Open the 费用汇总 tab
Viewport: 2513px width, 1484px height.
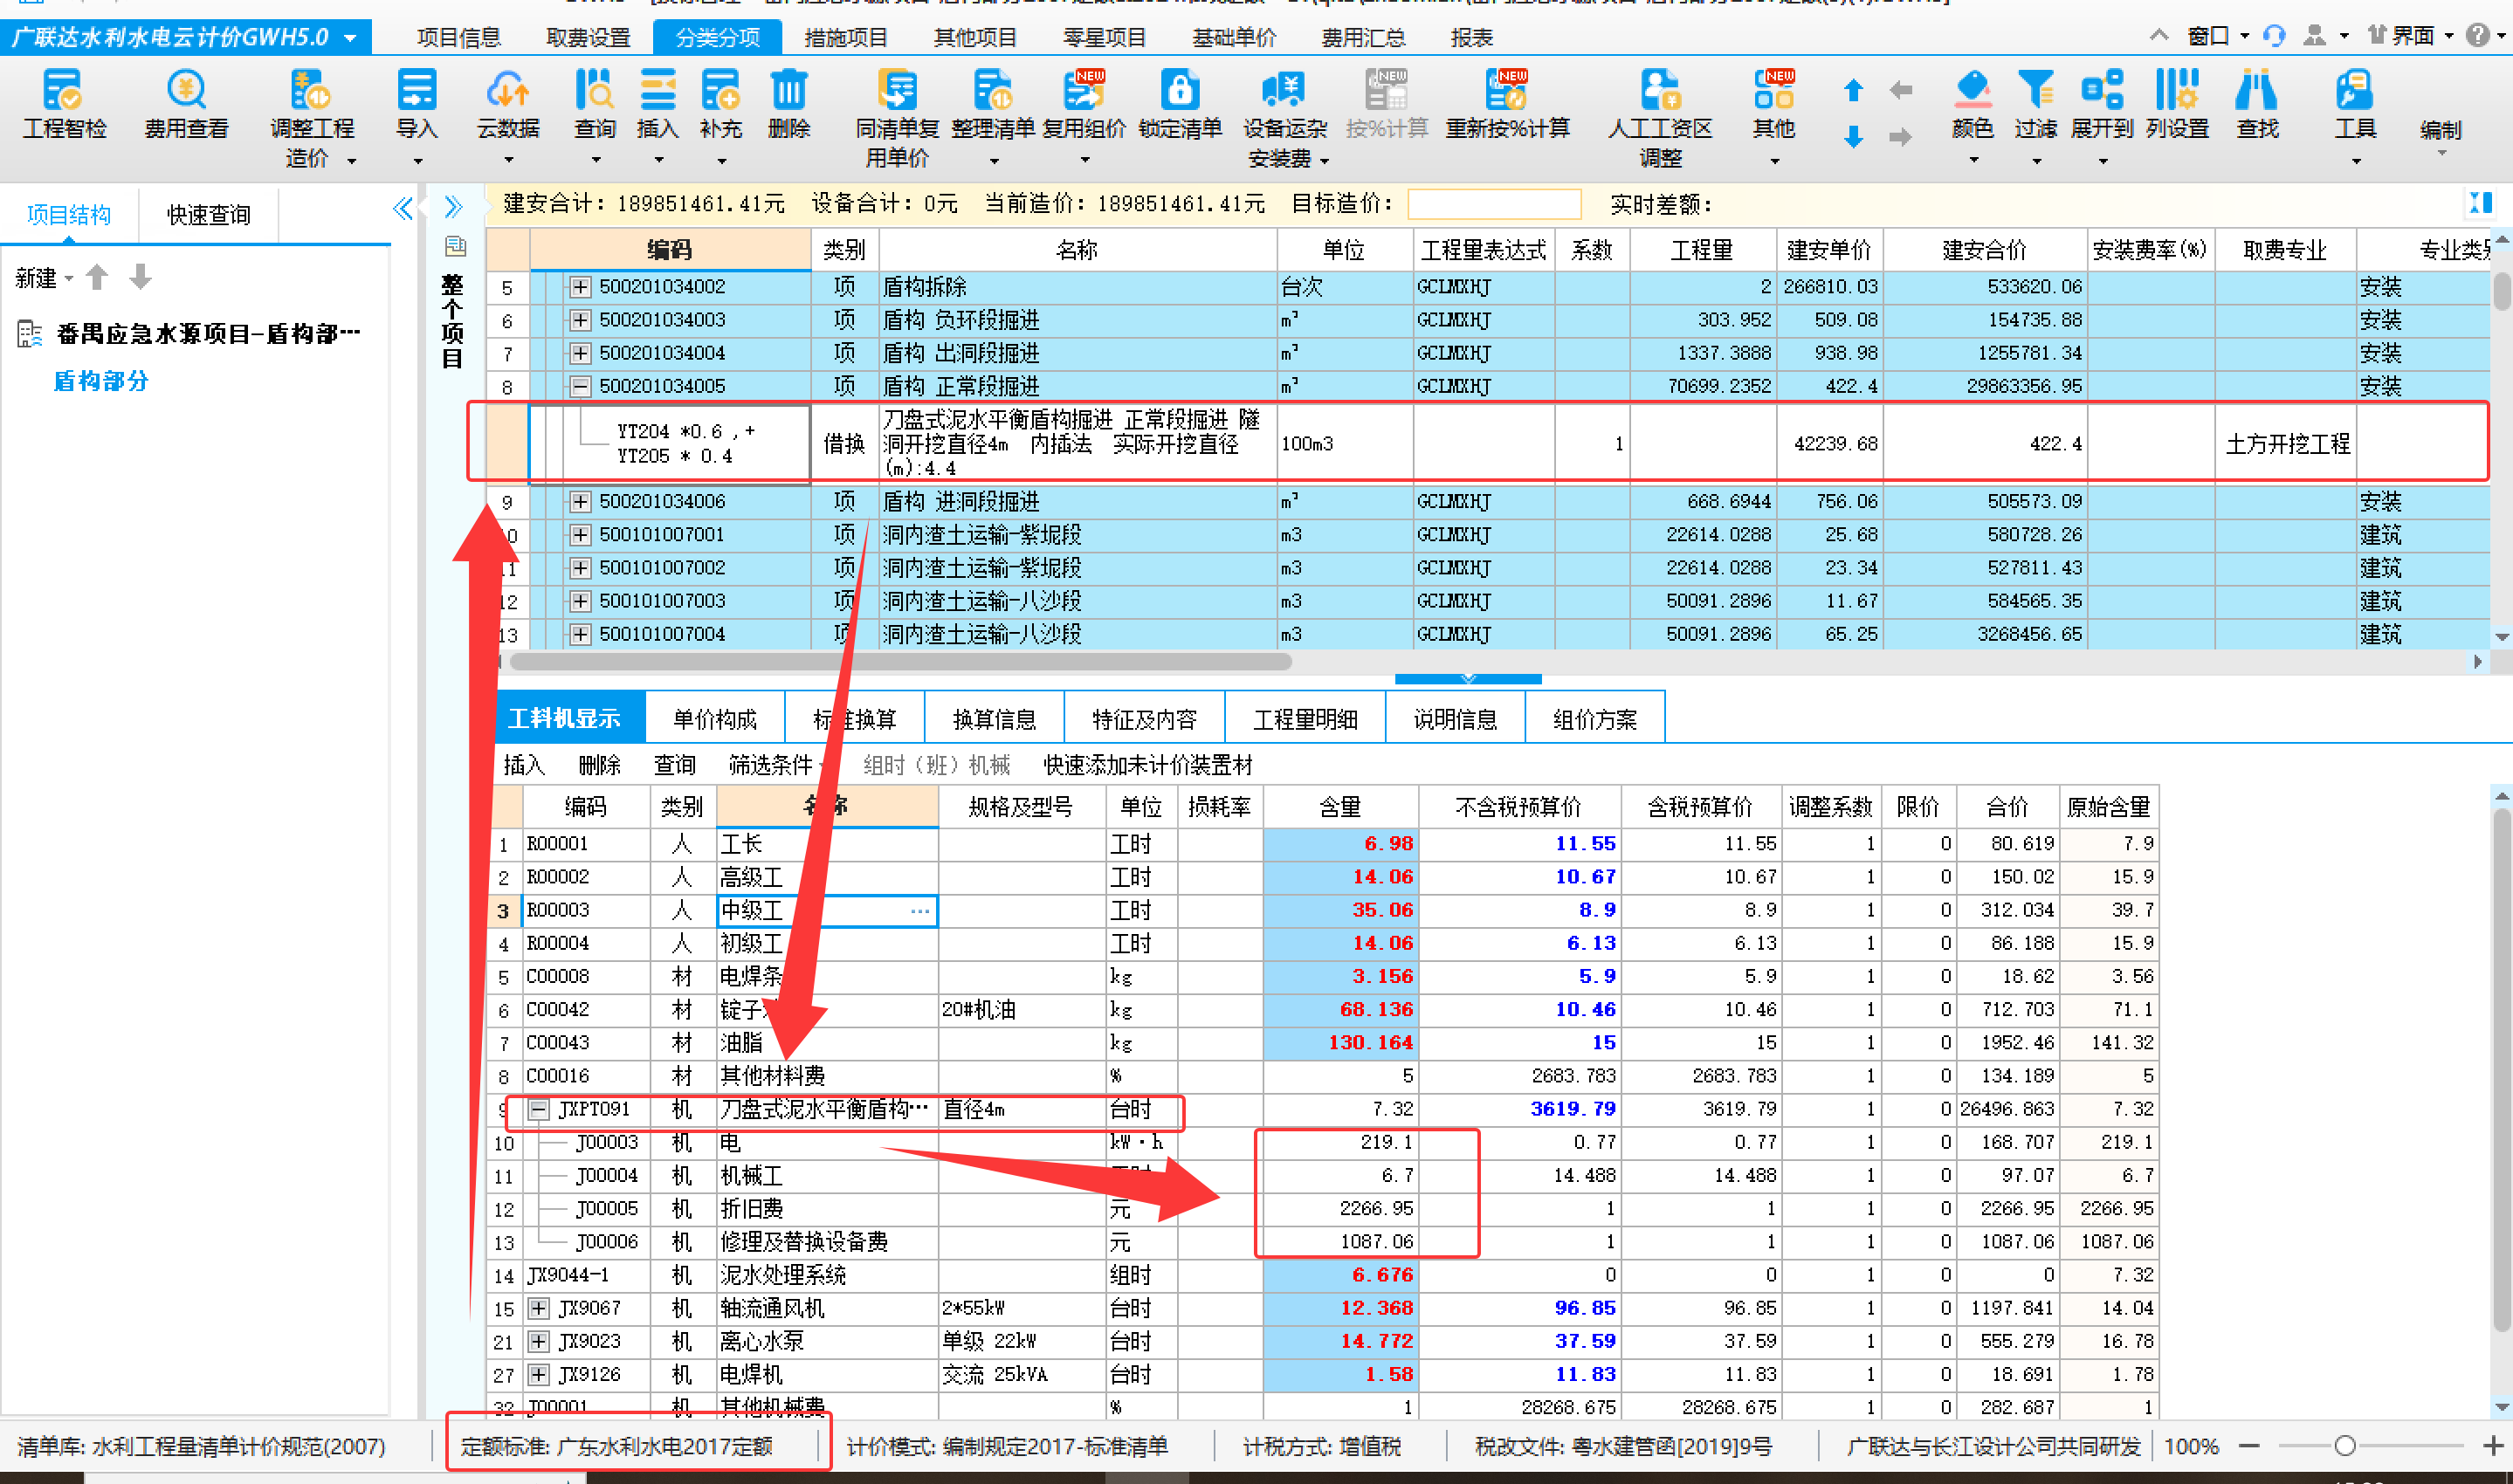point(1363,38)
